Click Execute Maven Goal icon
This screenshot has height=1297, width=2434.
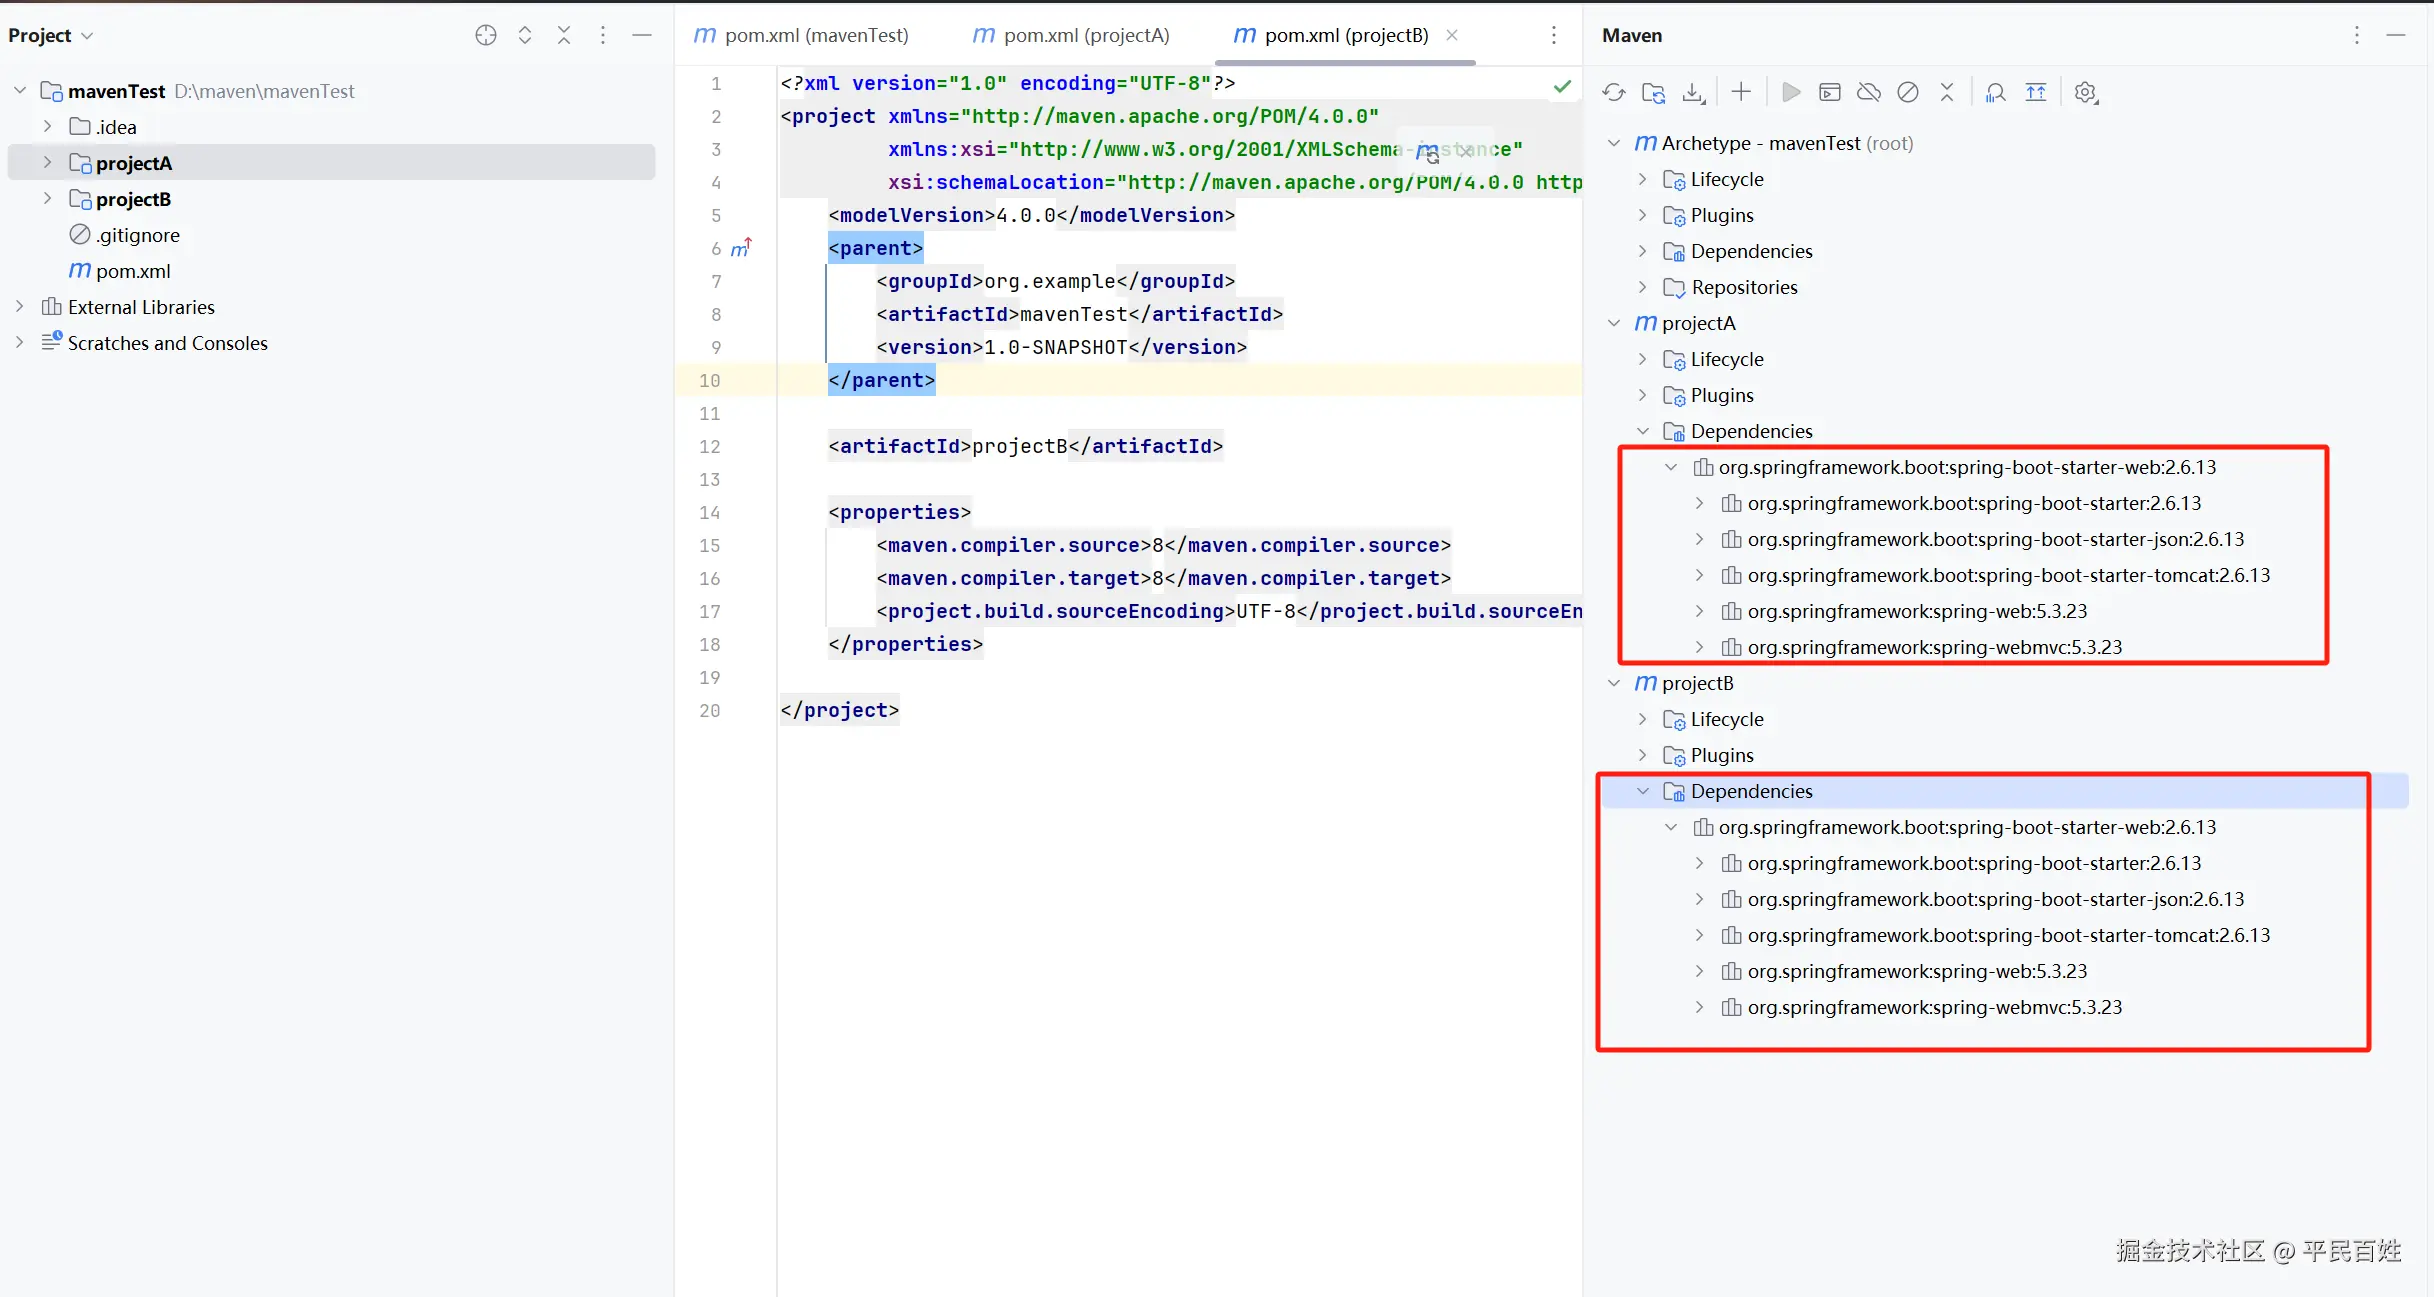click(x=1829, y=93)
